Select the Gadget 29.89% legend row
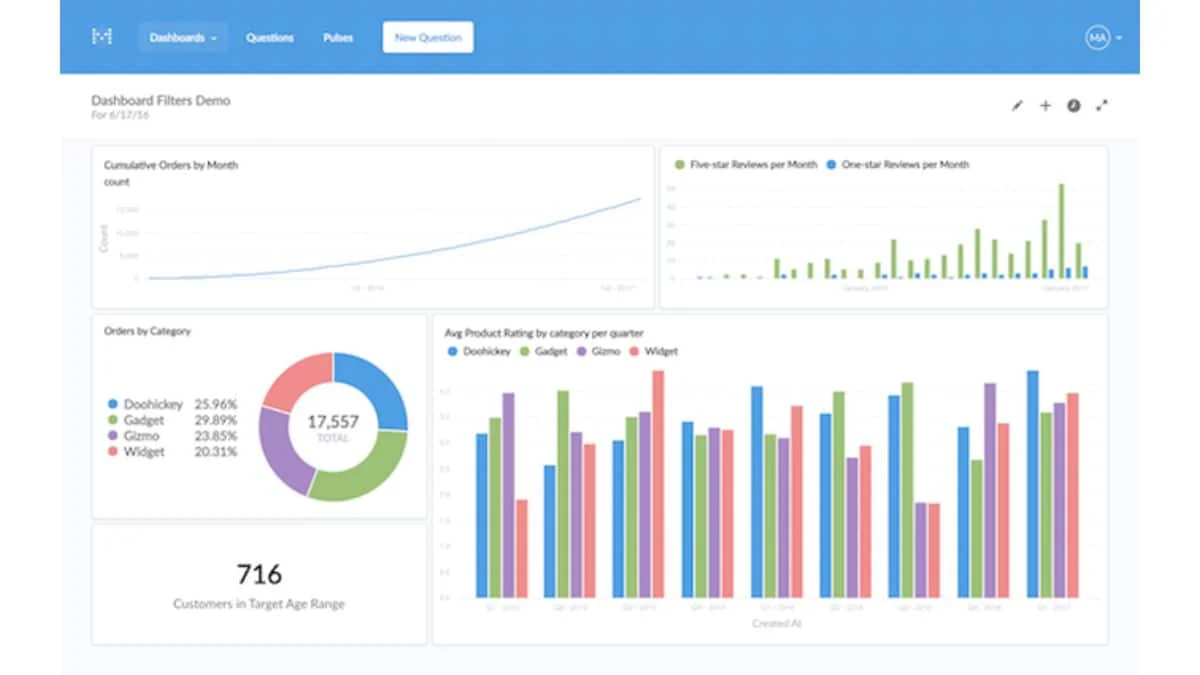The width and height of the screenshot is (1200, 675). click(172, 420)
